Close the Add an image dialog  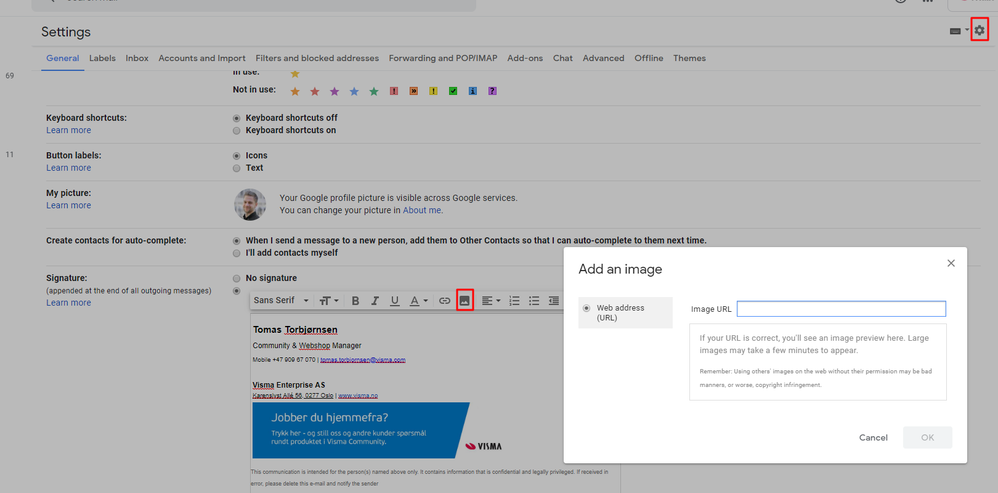point(951,263)
